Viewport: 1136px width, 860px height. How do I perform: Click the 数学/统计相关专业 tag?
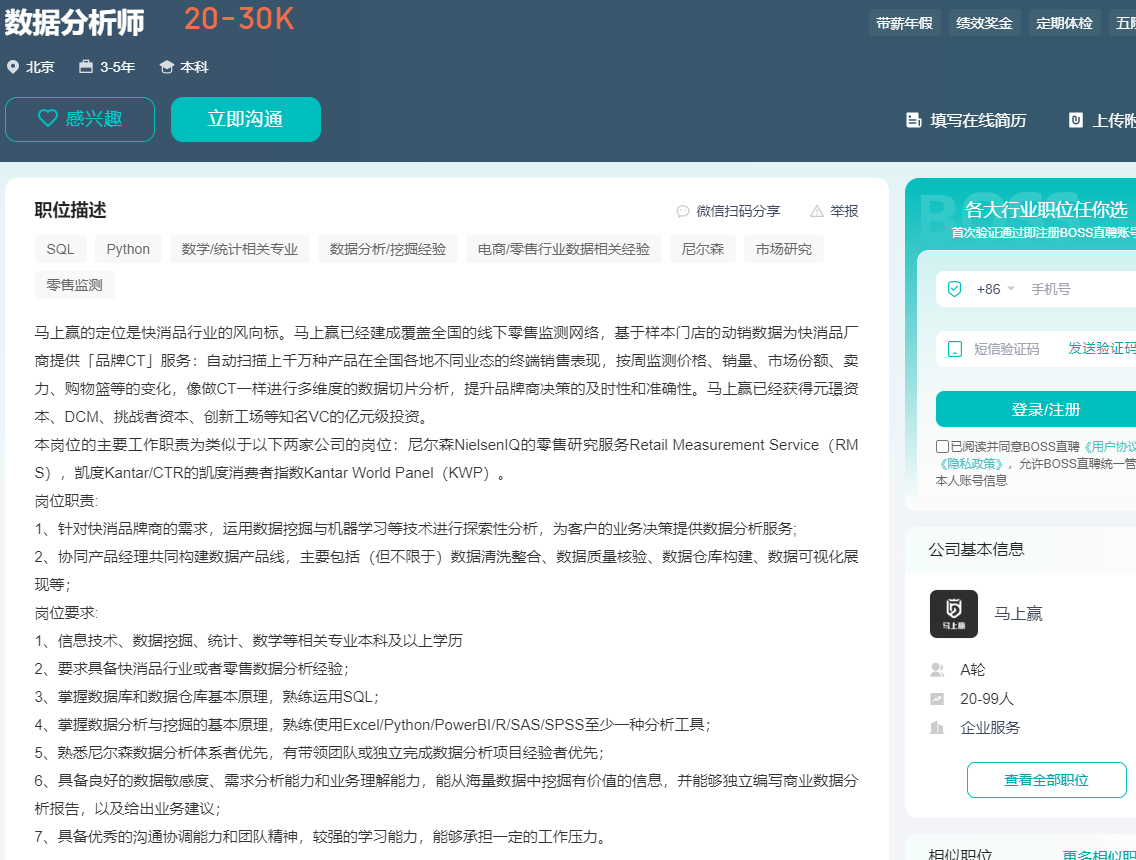point(240,249)
